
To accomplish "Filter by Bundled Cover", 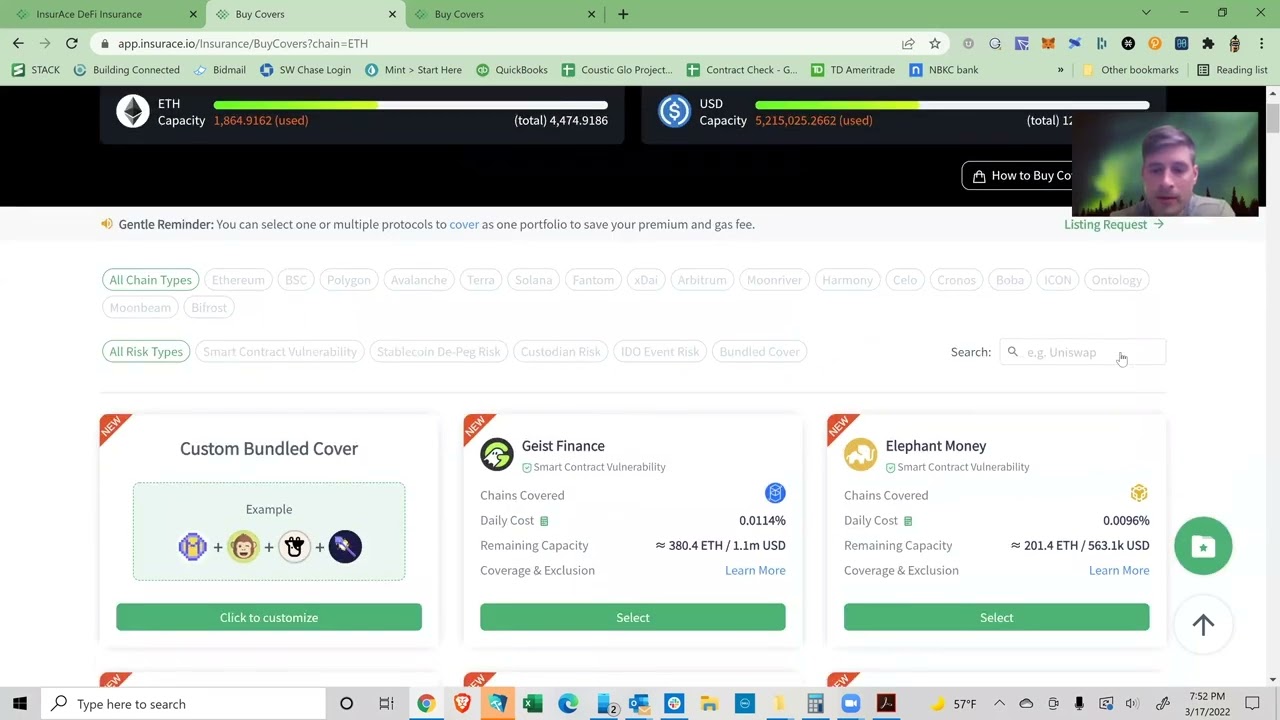I will point(760,352).
